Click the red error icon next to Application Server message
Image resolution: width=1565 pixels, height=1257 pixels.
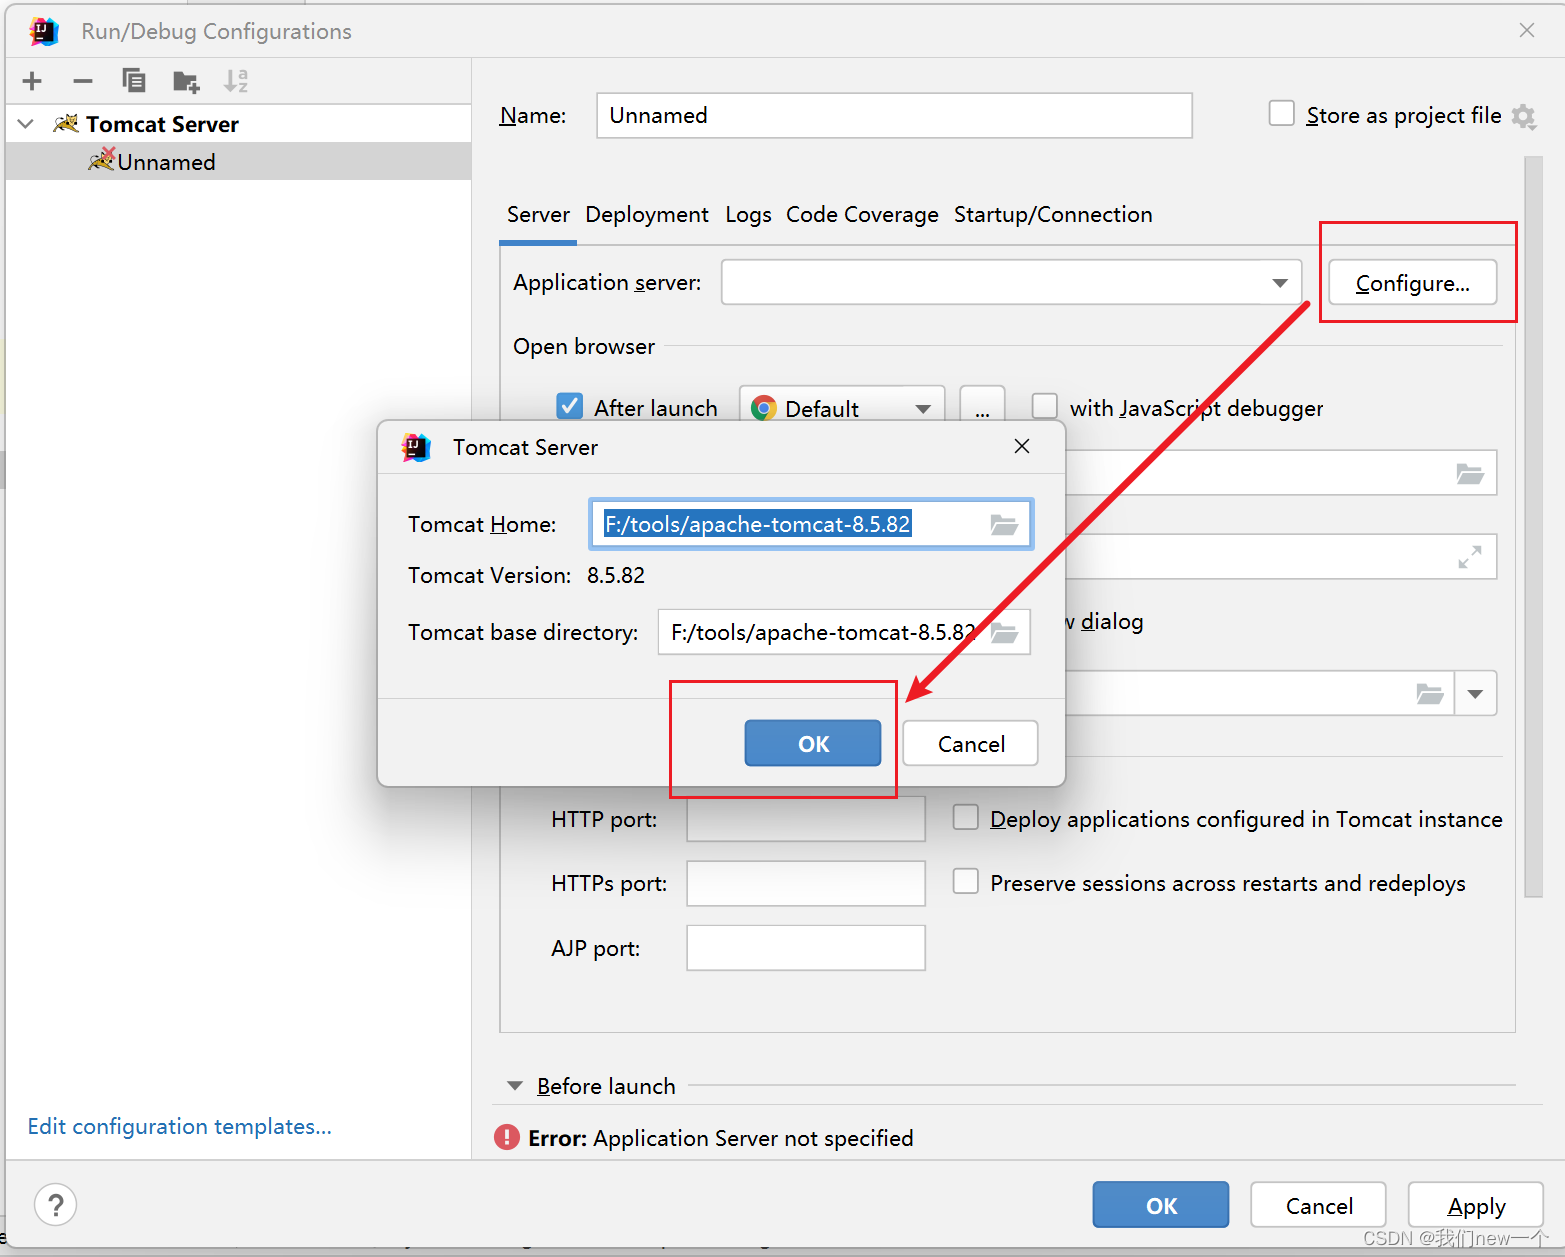(507, 1137)
